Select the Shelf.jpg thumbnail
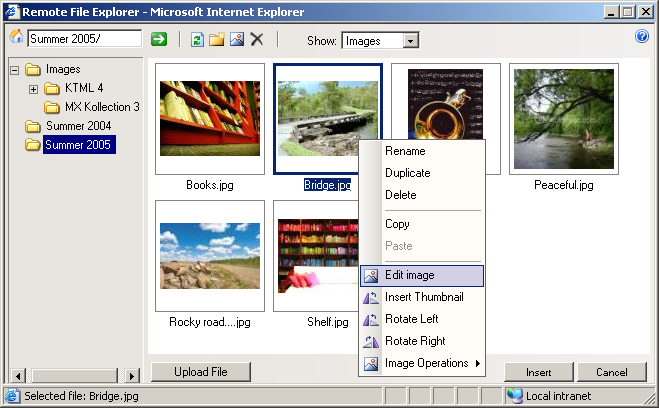The image size is (659, 408). [316, 256]
